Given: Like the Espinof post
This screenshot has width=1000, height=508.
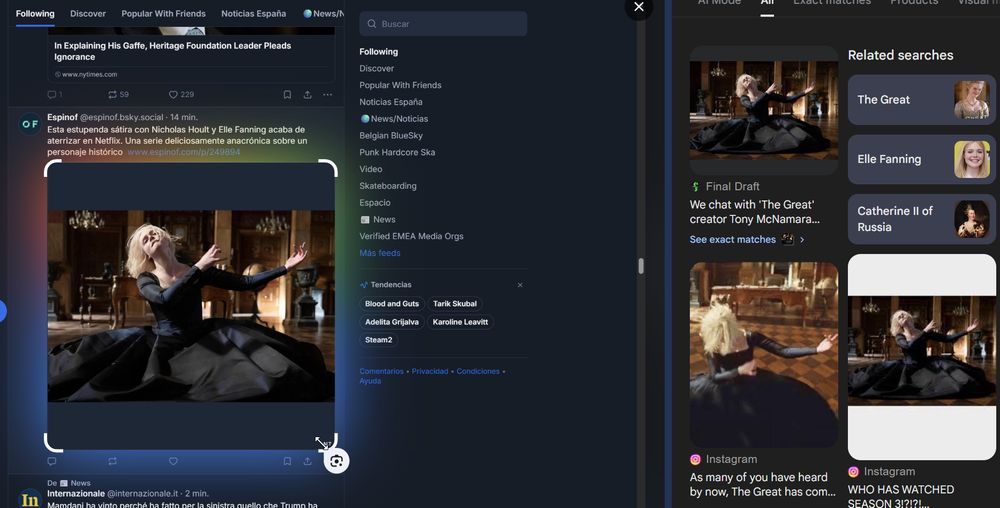Looking at the screenshot, I should tap(173, 461).
